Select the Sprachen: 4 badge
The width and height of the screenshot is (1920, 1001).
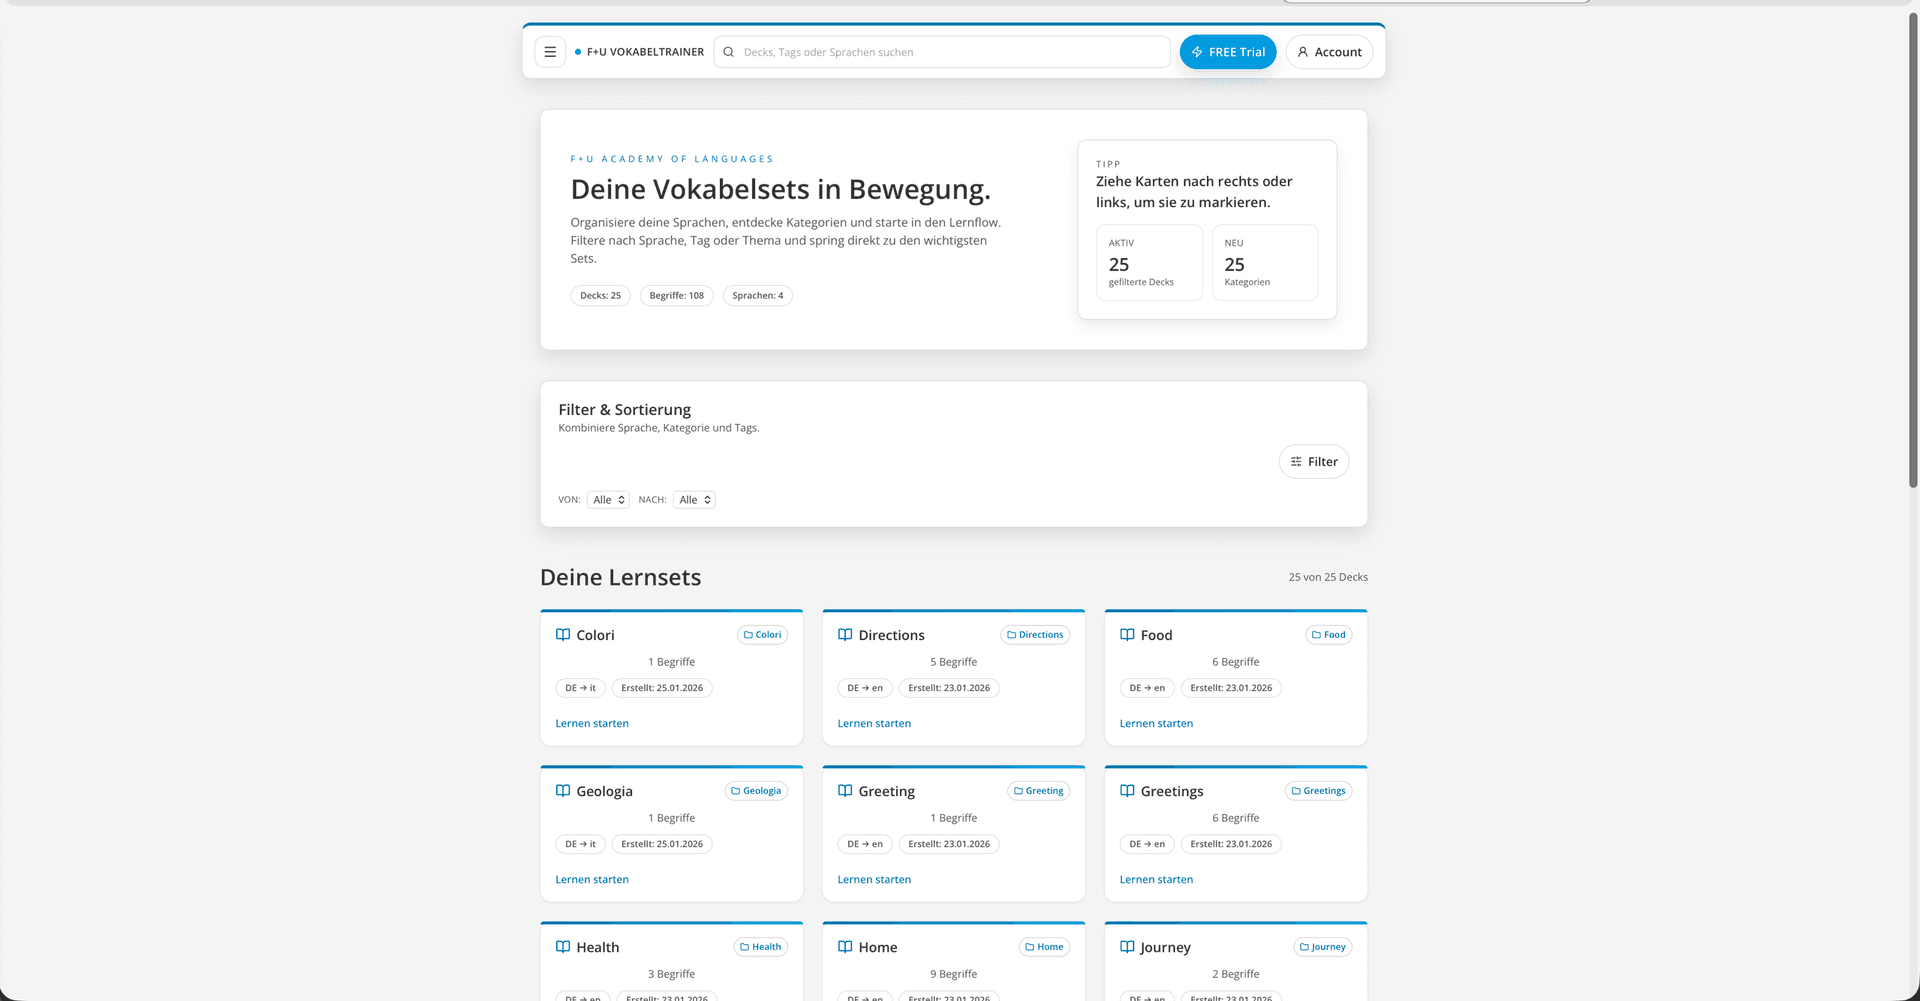click(x=757, y=295)
